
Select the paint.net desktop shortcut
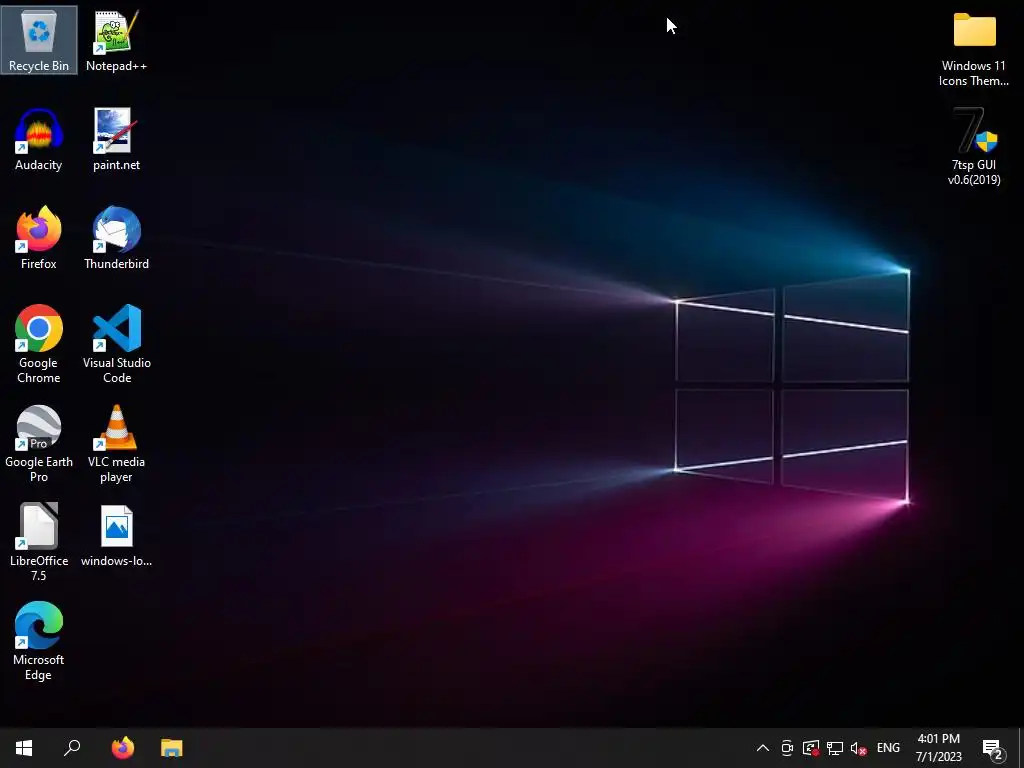[116, 139]
